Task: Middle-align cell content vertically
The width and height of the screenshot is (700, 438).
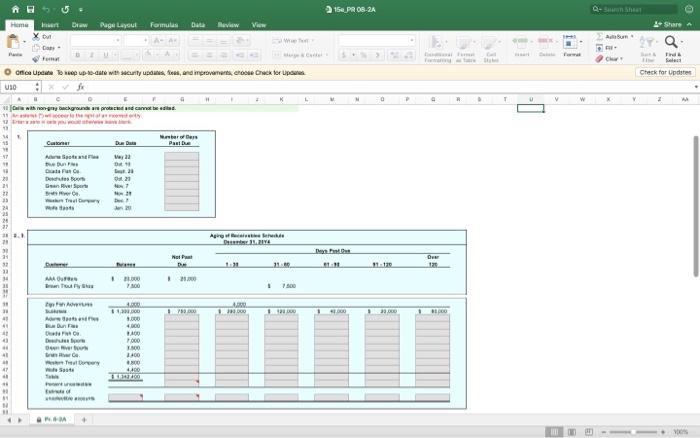Action: tap(209, 41)
